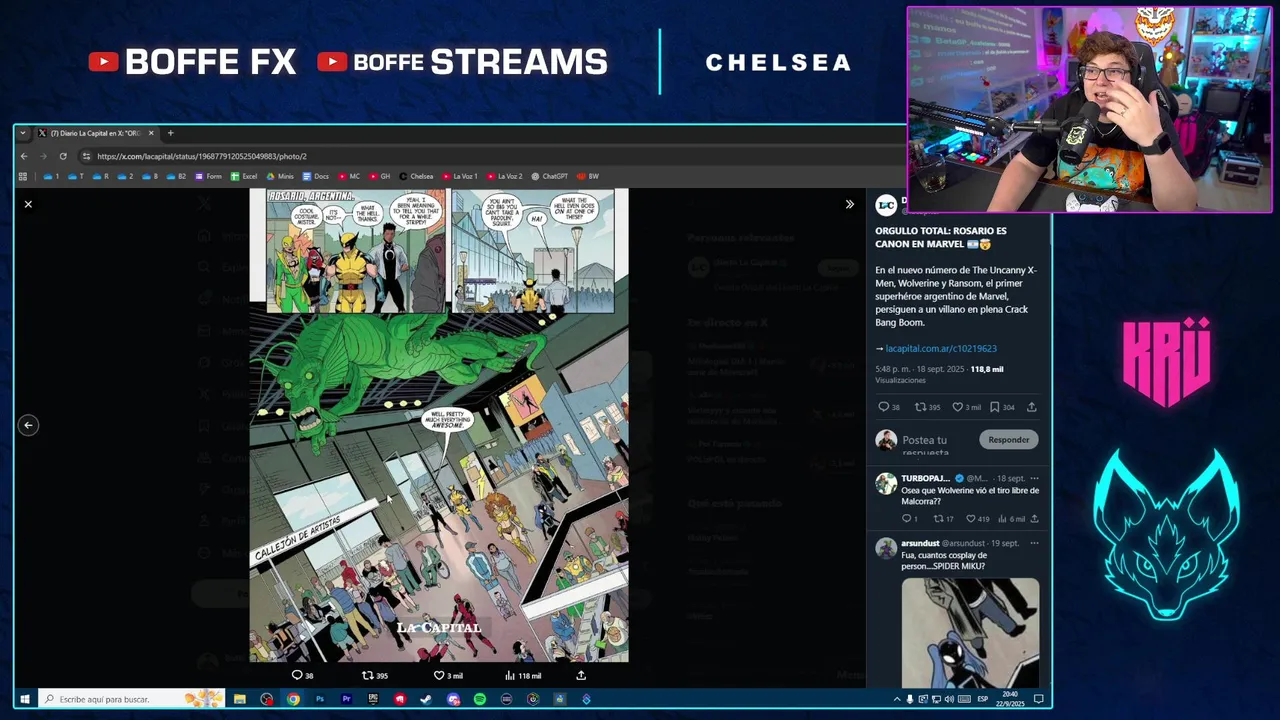This screenshot has width=1280, height=720.
Task: Open the La Voz 1 bookmark
Action: 460,176
